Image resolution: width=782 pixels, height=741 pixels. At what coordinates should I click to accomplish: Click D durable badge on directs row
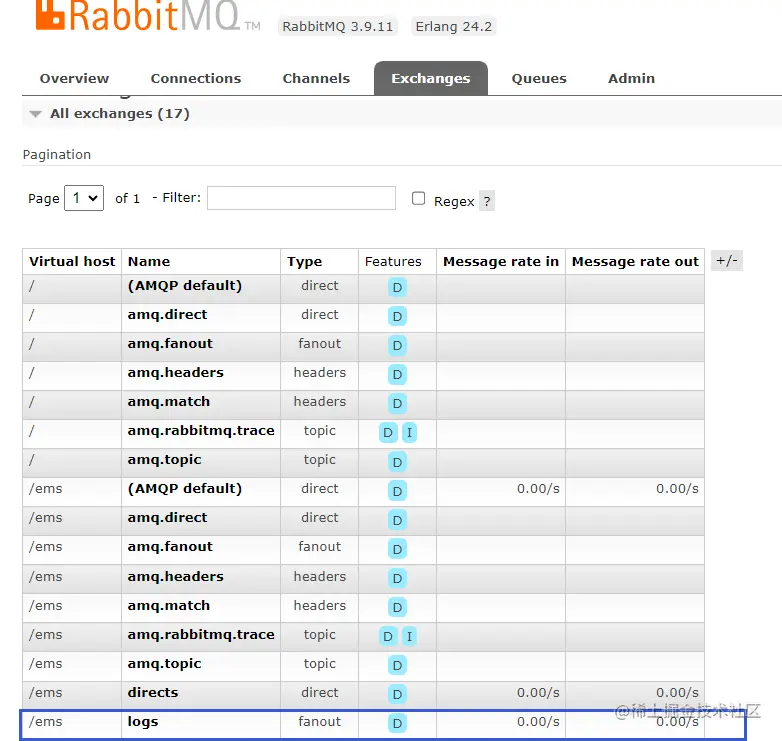[397, 694]
